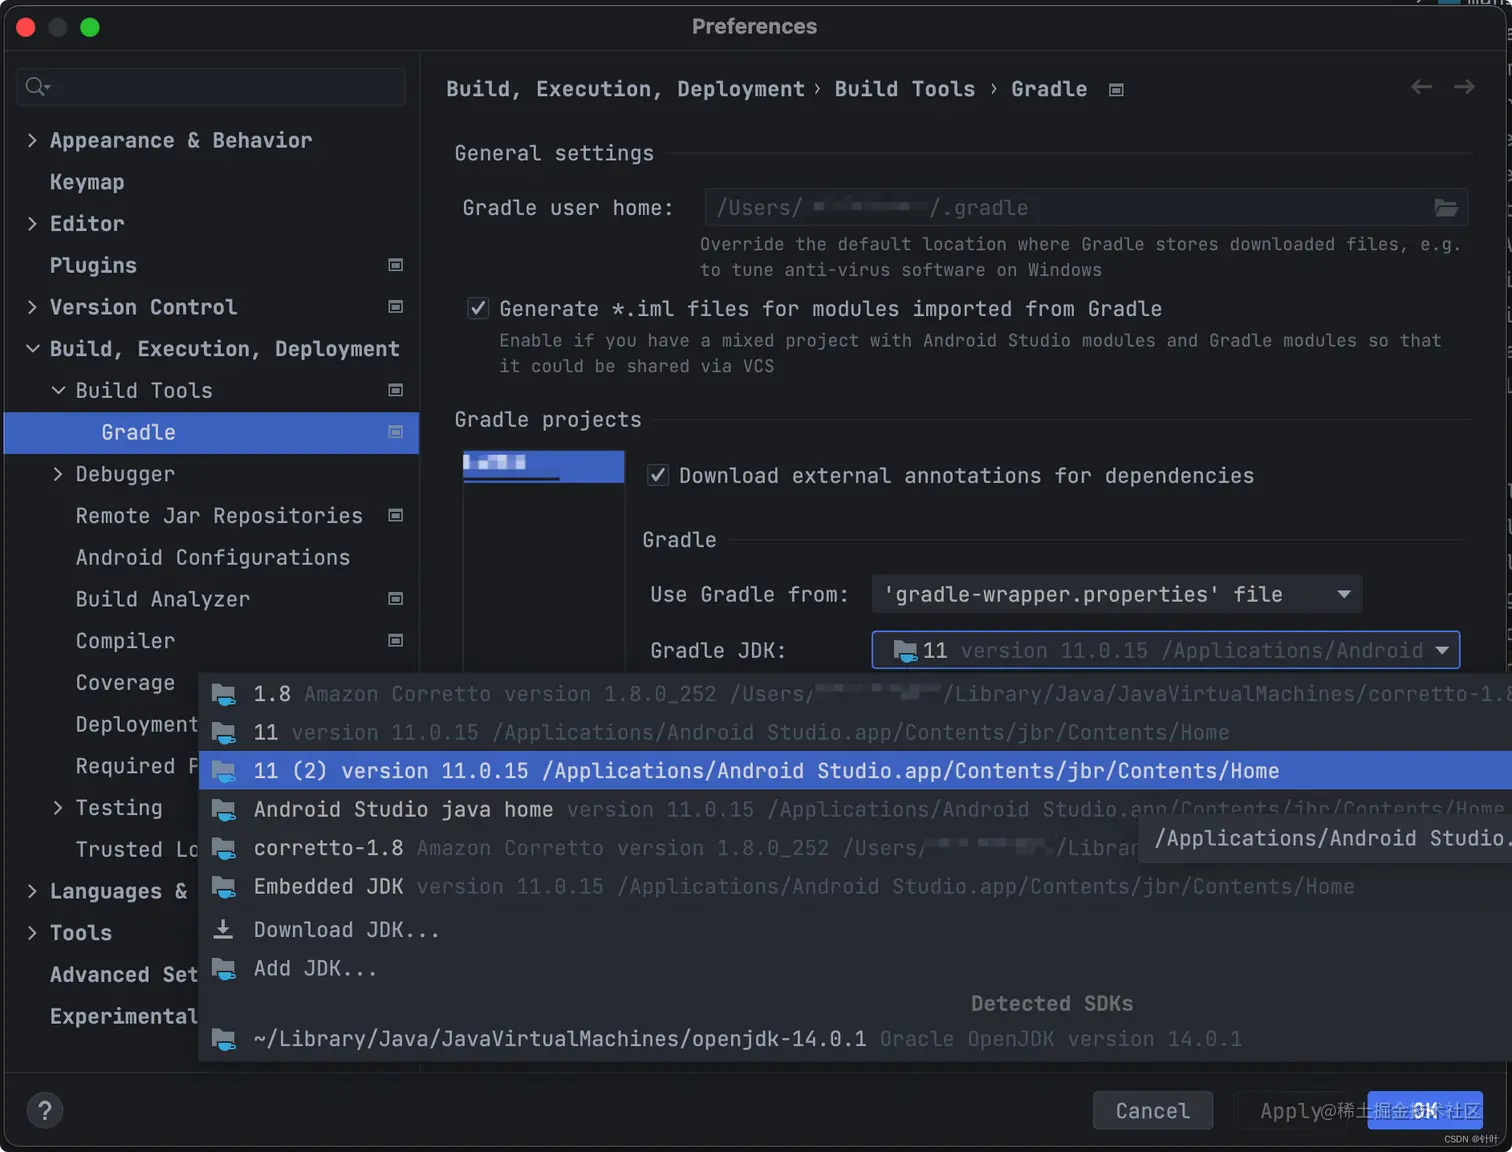Select detected openjdk-14.0.1 SDK

click(855, 1040)
